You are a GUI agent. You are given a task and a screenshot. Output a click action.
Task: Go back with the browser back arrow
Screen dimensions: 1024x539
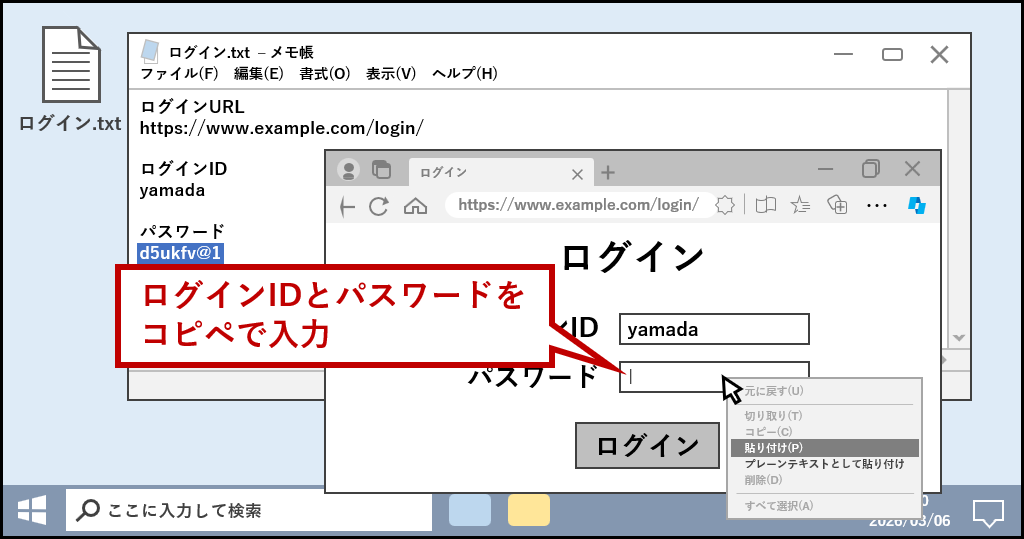click(347, 207)
